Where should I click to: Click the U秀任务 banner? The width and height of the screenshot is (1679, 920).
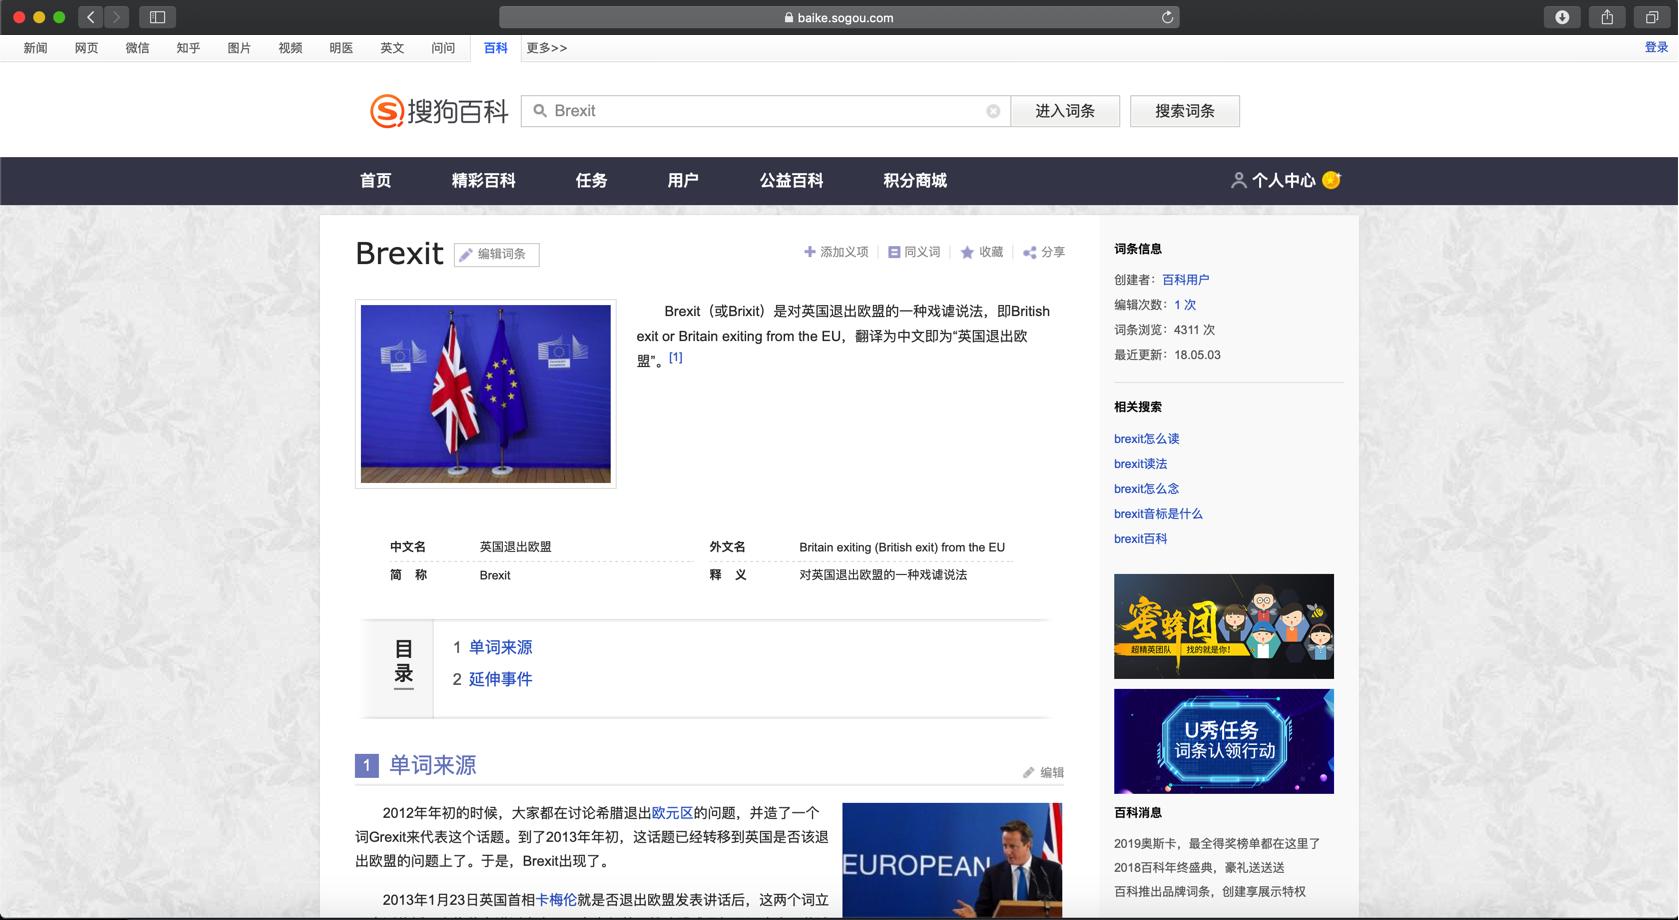[1224, 741]
